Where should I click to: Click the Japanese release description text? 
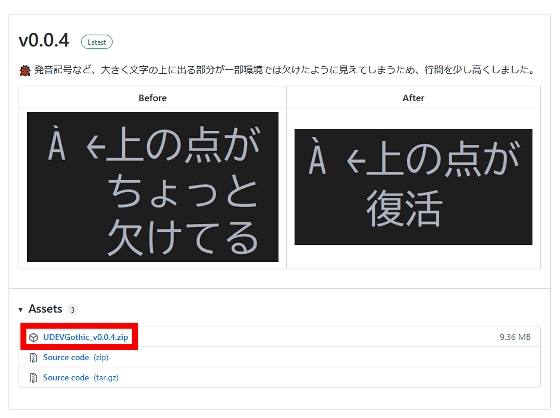tap(285, 70)
